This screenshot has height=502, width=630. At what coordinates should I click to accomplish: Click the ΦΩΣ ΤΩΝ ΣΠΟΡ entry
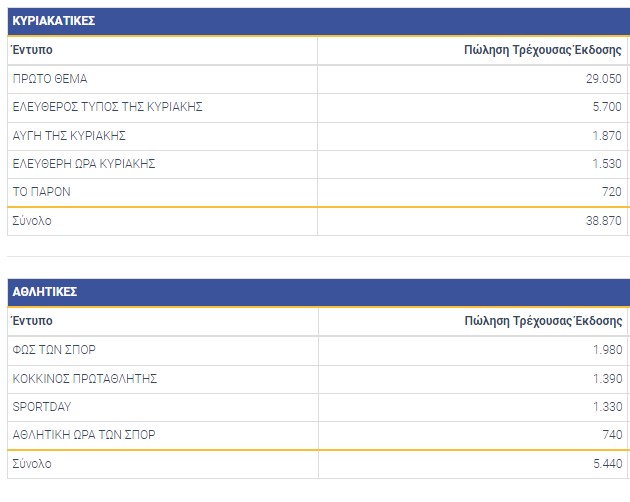point(54,349)
